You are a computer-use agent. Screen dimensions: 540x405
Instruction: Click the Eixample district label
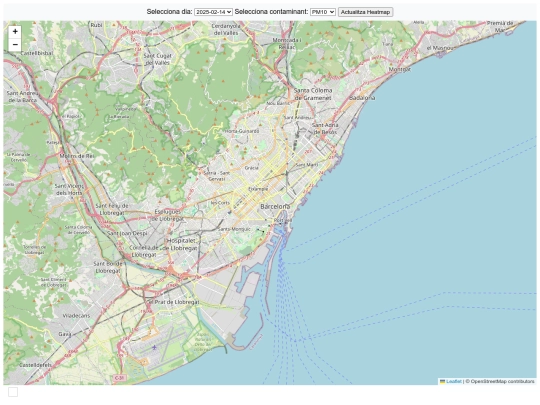258,189
